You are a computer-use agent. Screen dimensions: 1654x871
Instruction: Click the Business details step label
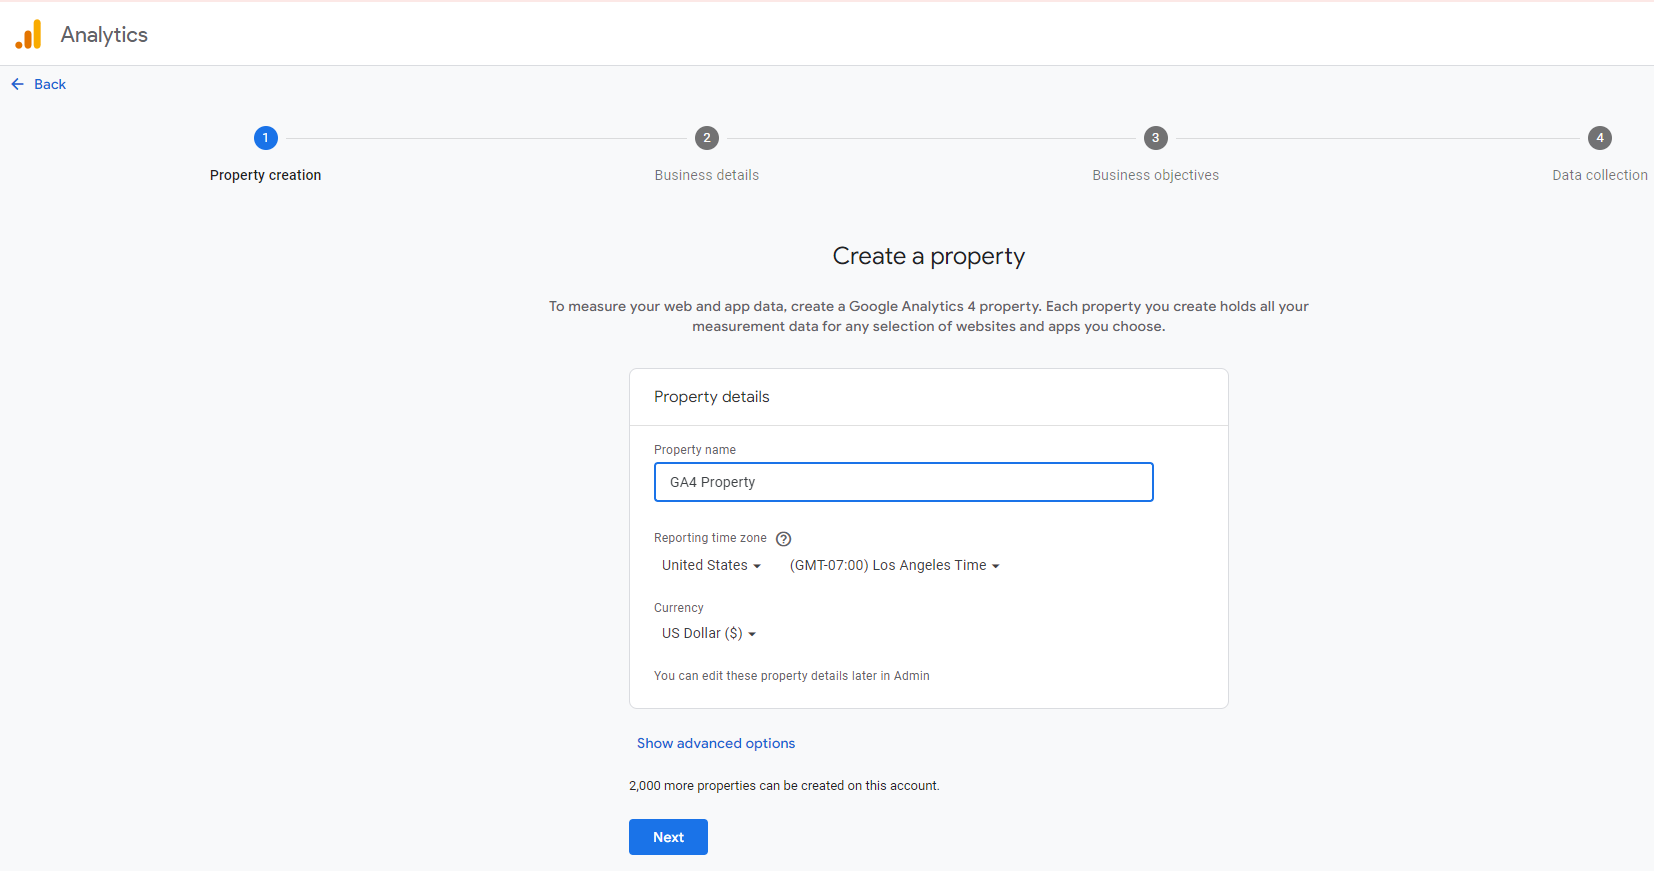pyautogui.click(x=707, y=175)
